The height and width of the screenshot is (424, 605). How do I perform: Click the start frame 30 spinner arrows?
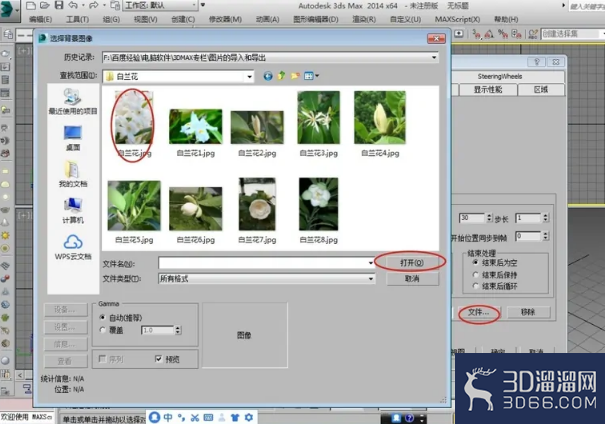tap(489, 218)
